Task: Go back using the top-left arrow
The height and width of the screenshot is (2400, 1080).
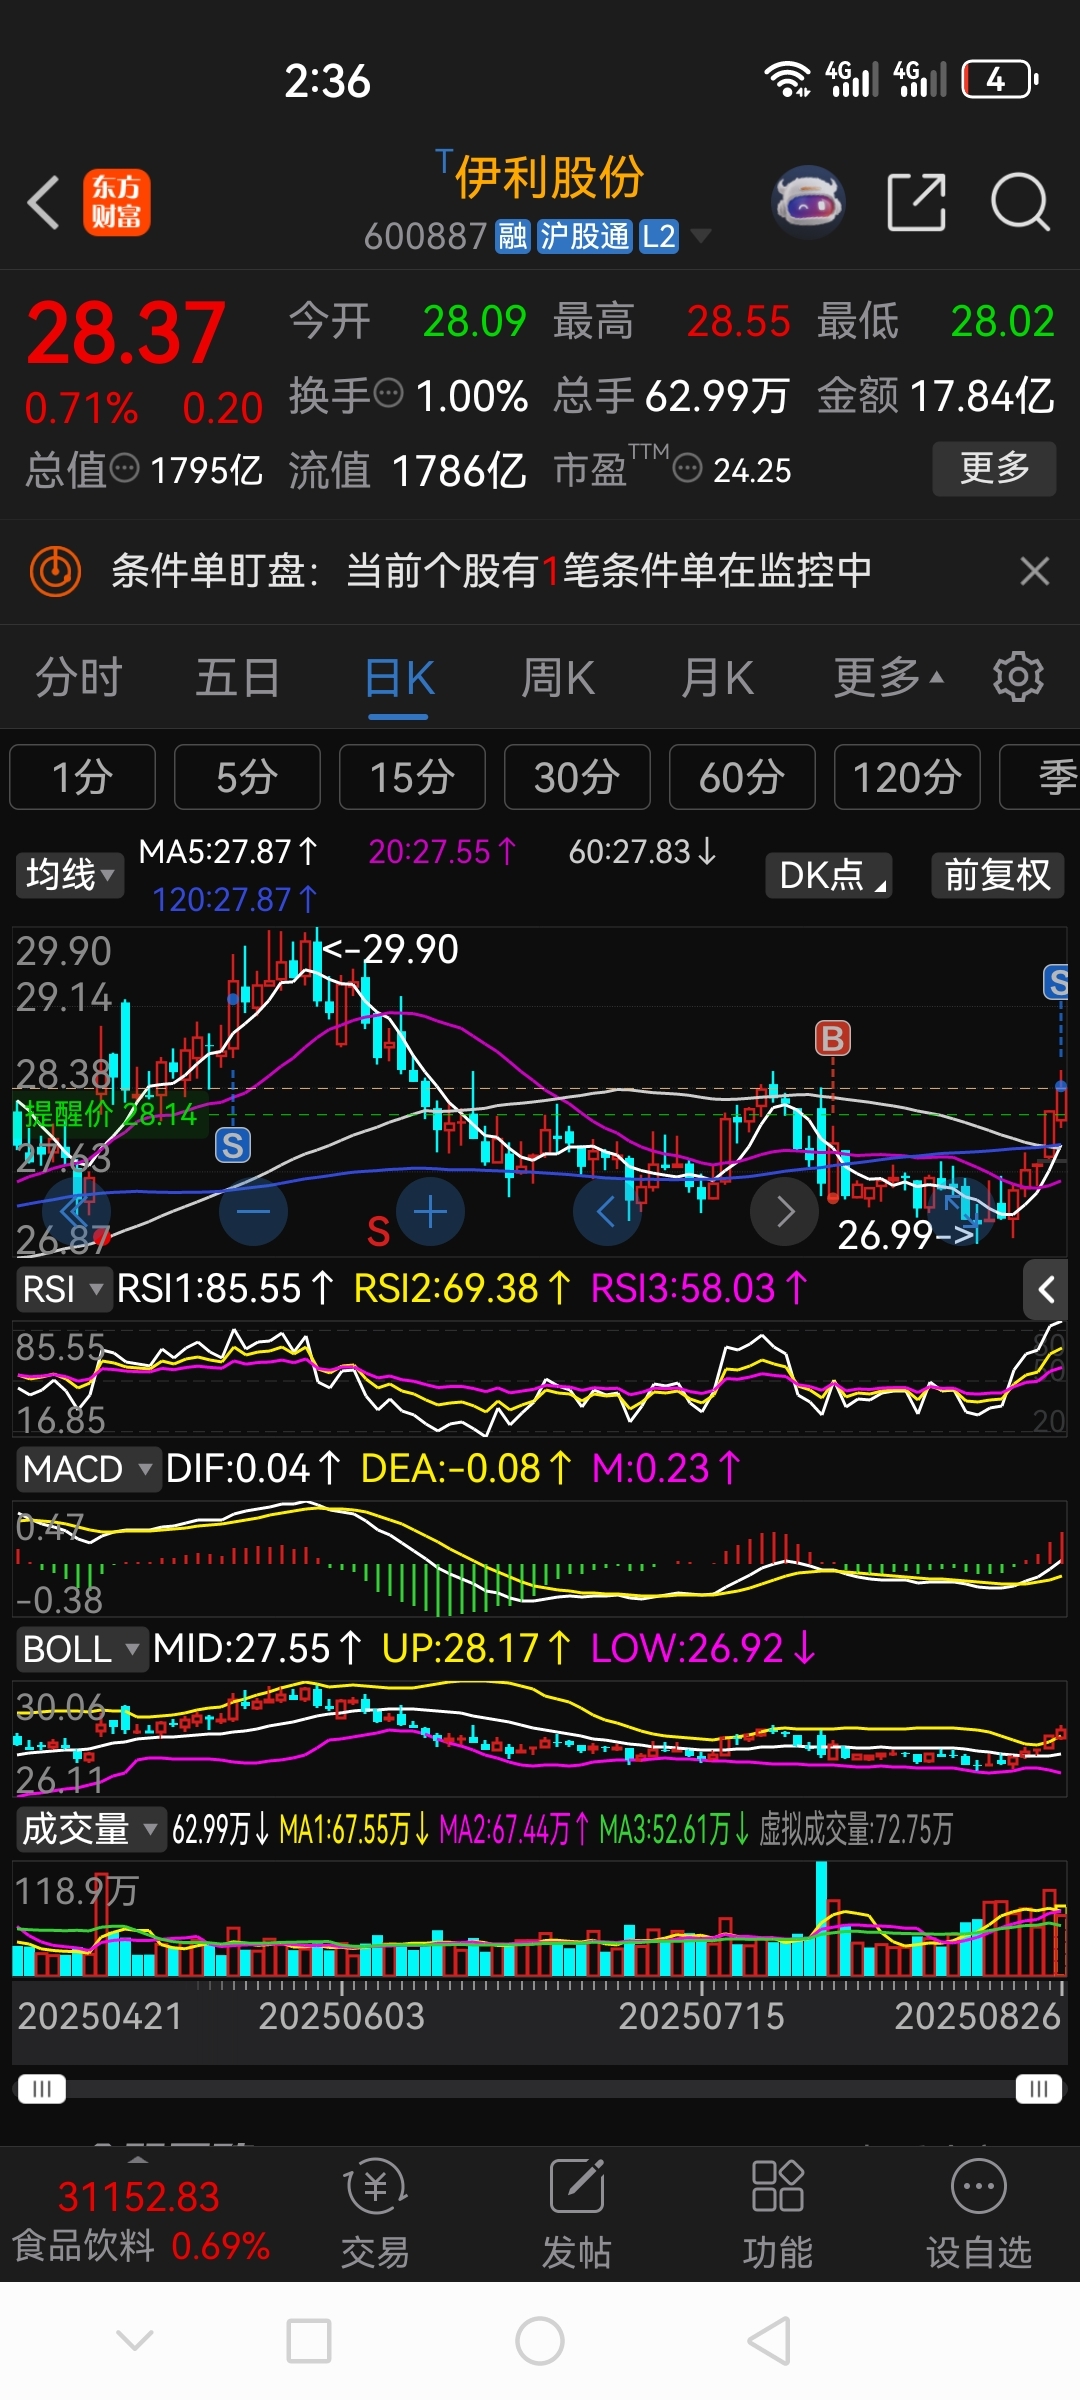Action: (43, 202)
